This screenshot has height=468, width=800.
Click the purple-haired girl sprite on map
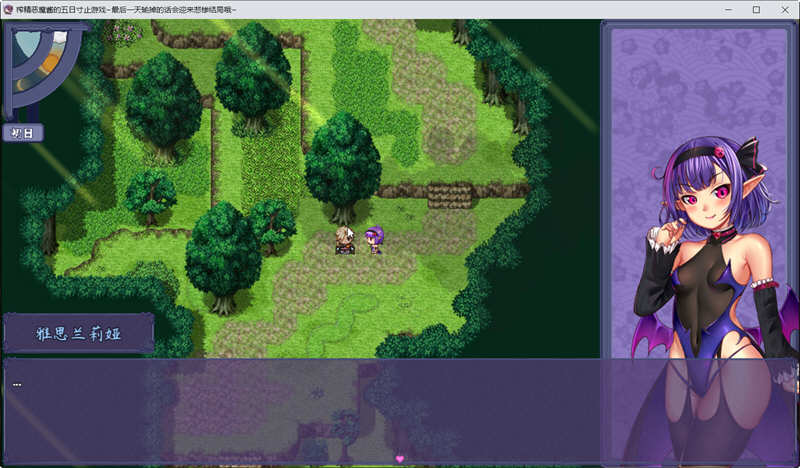coord(375,239)
